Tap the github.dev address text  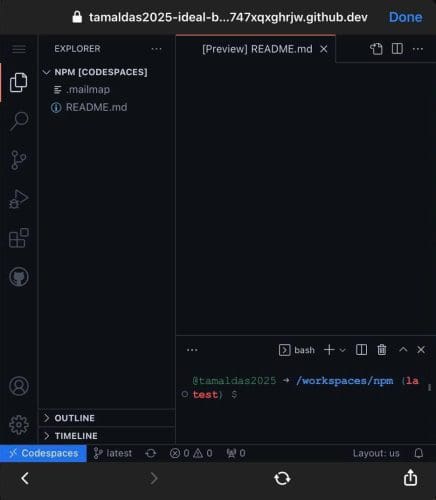[x=228, y=17]
